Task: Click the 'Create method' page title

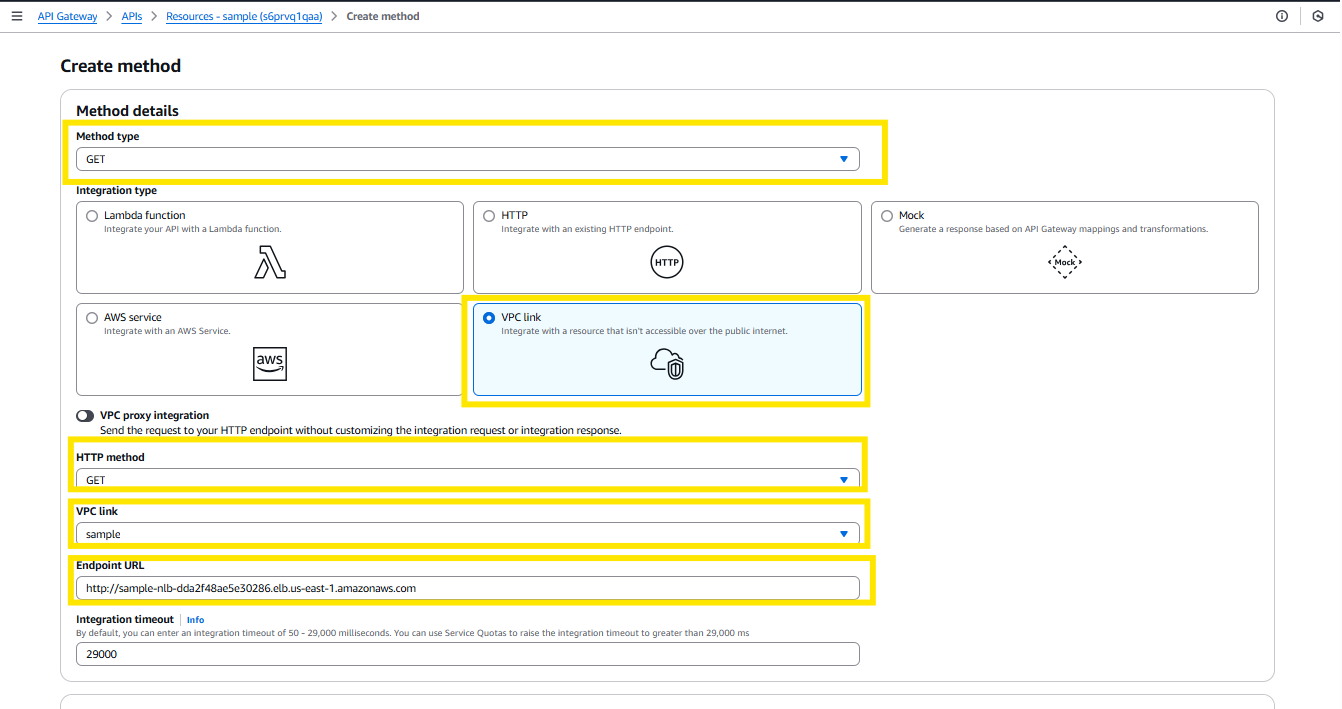Action: click(121, 66)
